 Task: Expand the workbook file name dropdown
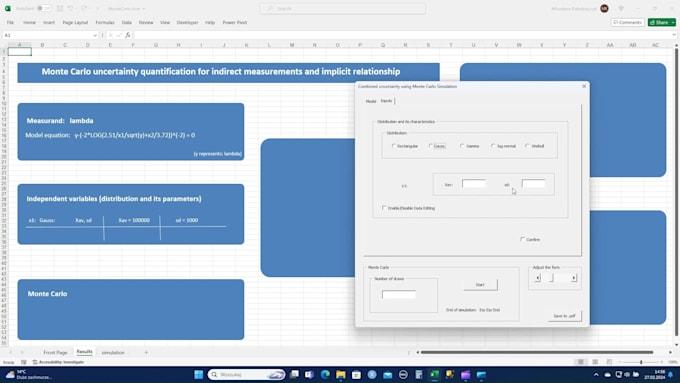[x=144, y=9]
